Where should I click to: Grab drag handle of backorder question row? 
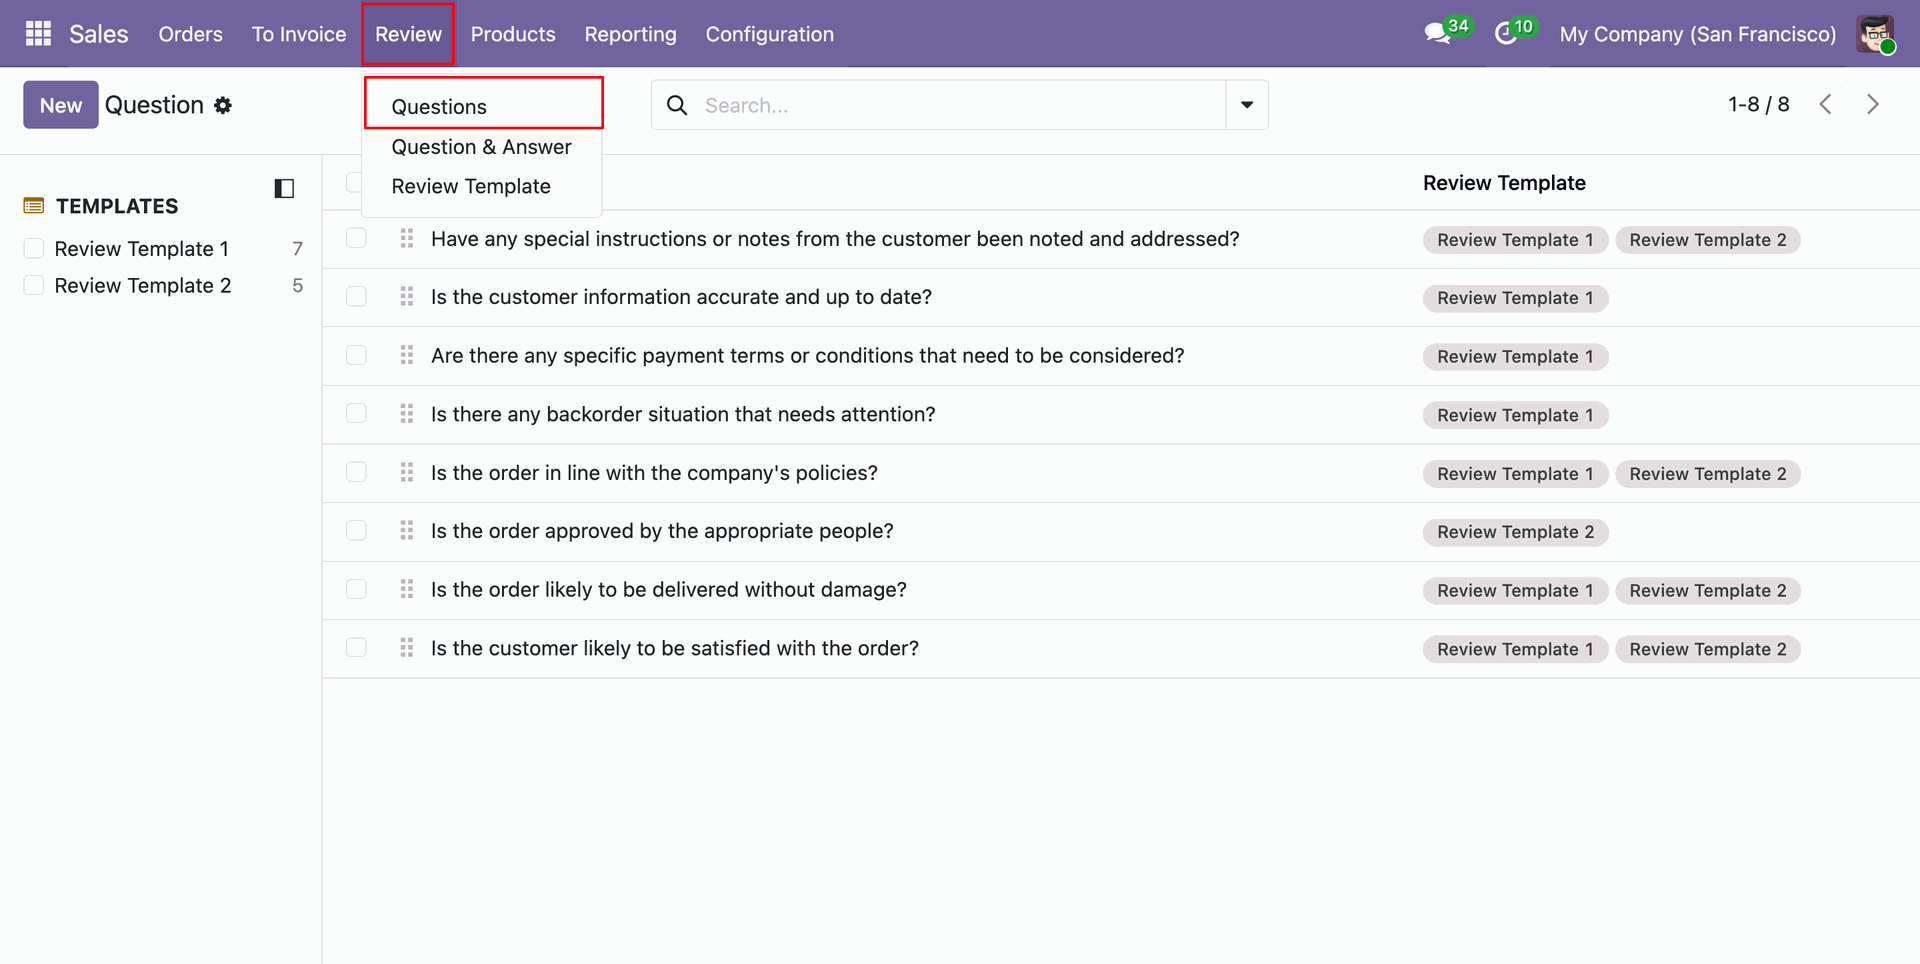click(x=406, y=413)
